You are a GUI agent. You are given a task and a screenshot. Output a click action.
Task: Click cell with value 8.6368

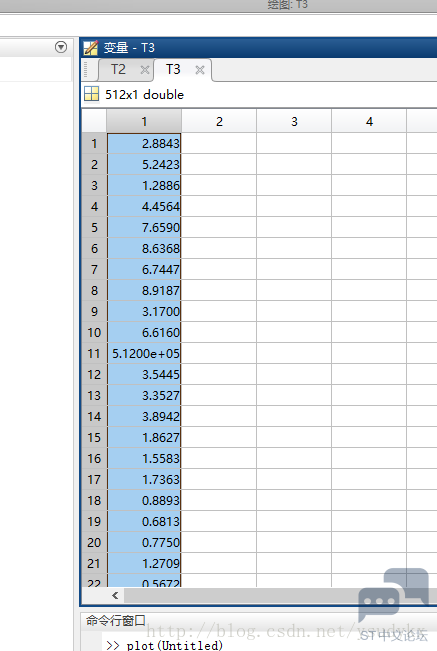[144, 249]
